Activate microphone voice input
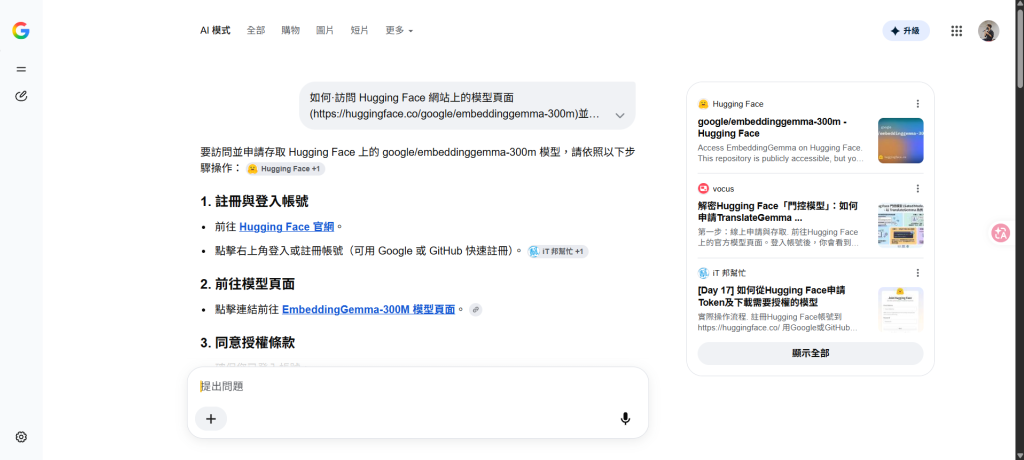The image size is (1024, 460). (x=625, y=419)
